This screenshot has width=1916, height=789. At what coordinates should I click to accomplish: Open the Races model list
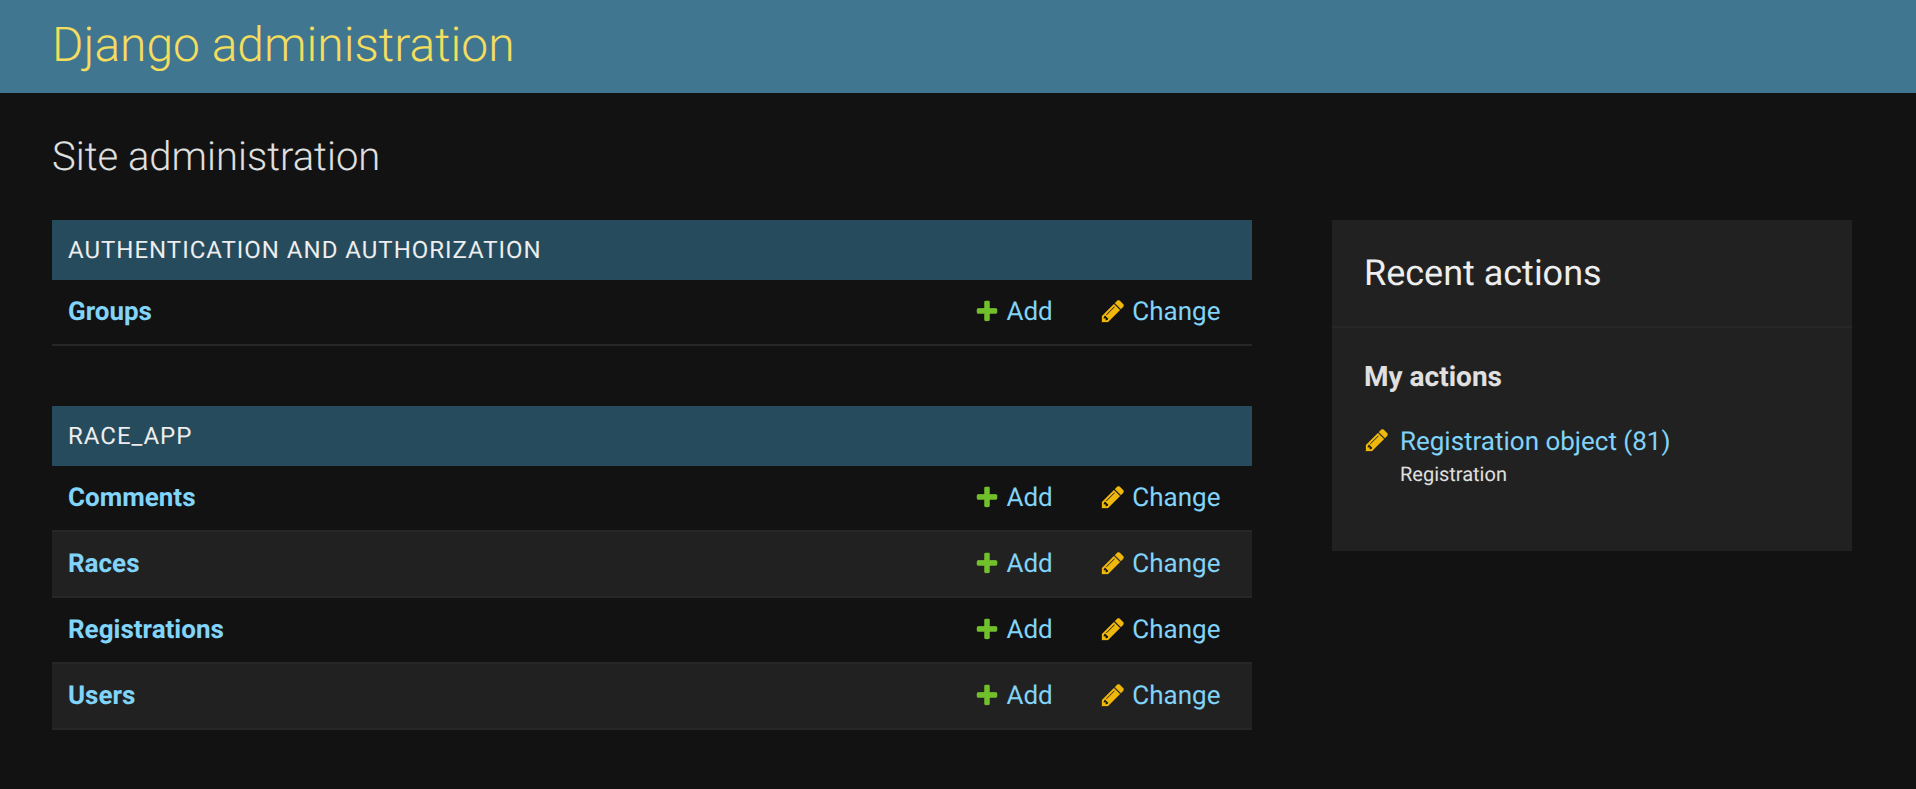[x=103, y=564]
